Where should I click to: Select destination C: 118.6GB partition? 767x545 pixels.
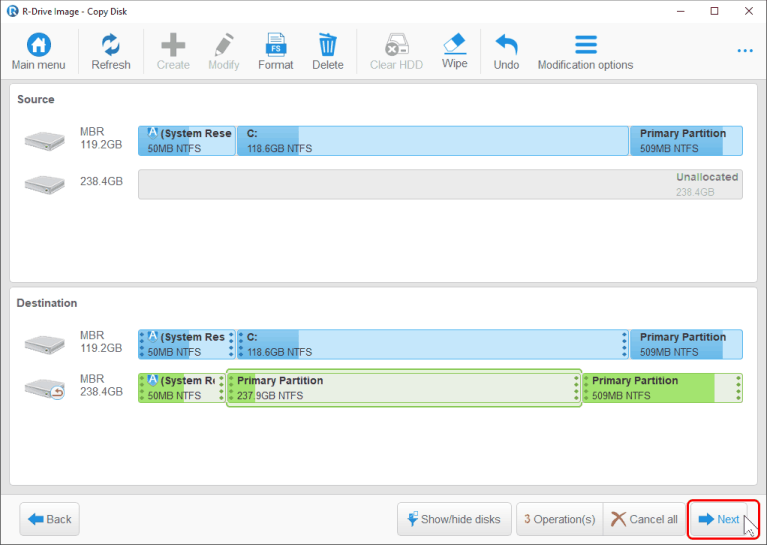click(x=433, y=344)
